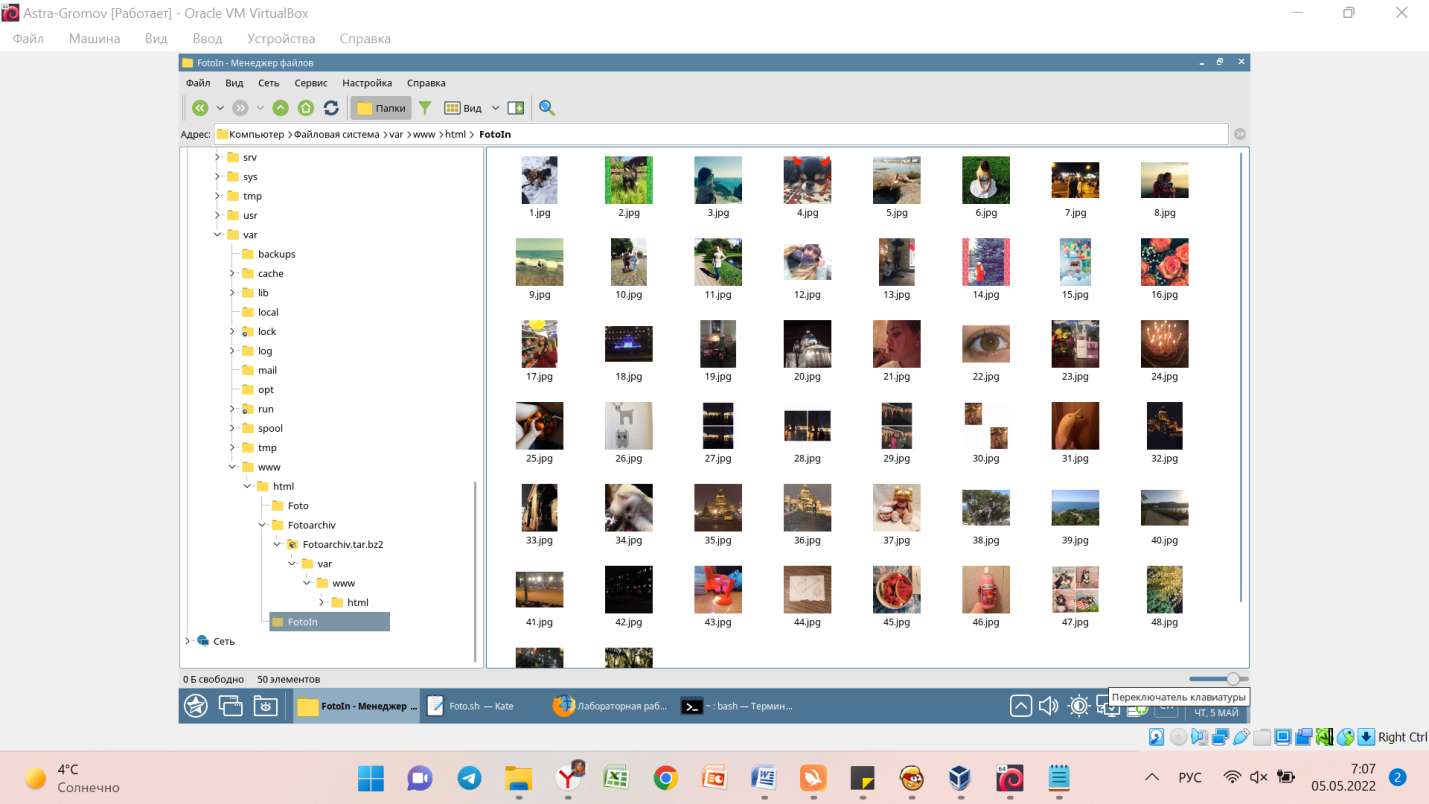Open the Вид dropdown arrow

[495, 108]
